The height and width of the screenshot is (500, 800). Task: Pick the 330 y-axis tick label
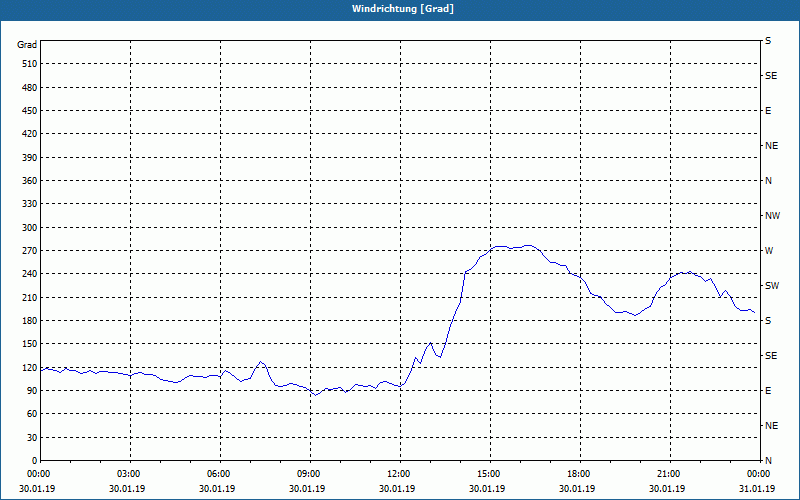click(30, 204)
